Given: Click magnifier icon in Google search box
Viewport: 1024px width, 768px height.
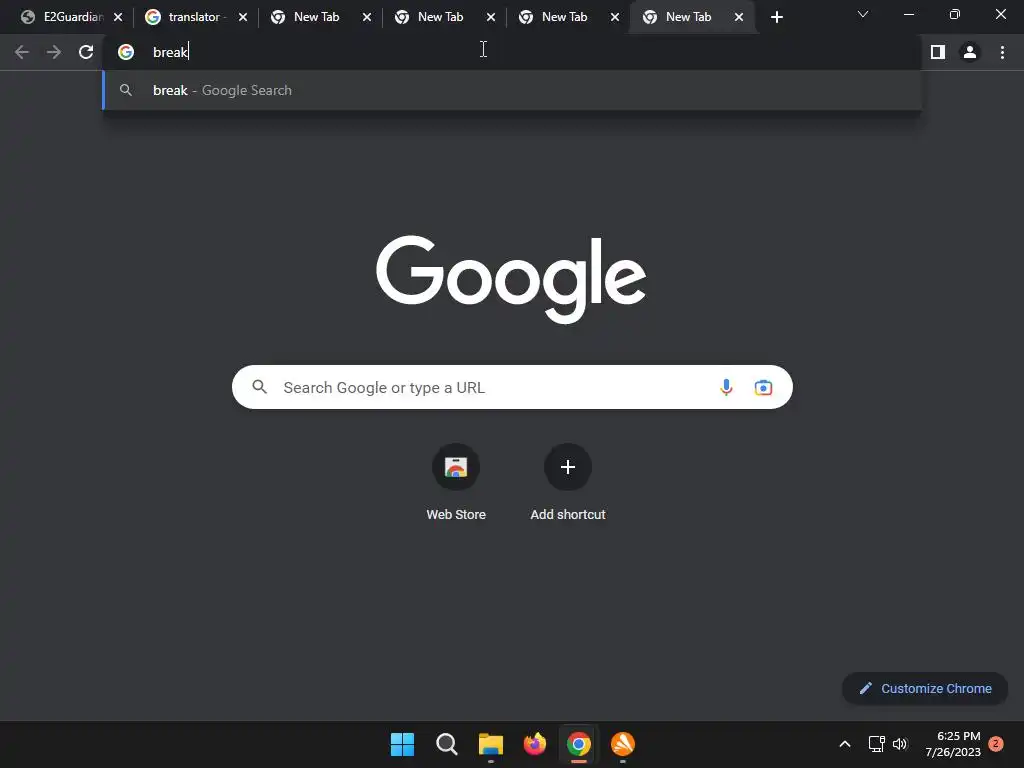Looking at the screenshot, I should coord(260,387).
